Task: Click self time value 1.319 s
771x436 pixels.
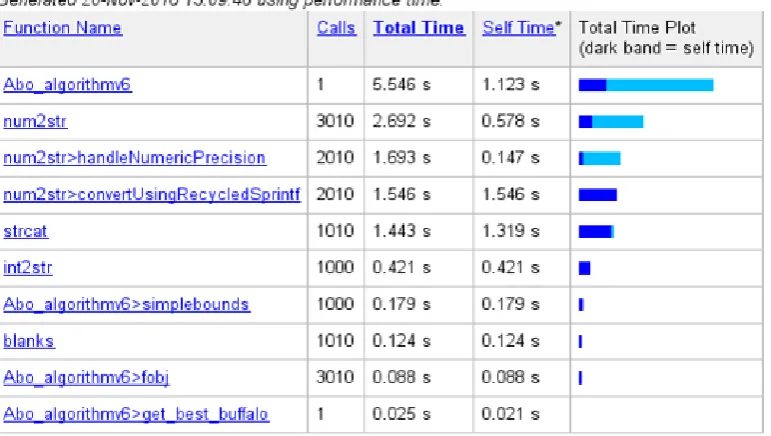Action: tap(510, 231)
